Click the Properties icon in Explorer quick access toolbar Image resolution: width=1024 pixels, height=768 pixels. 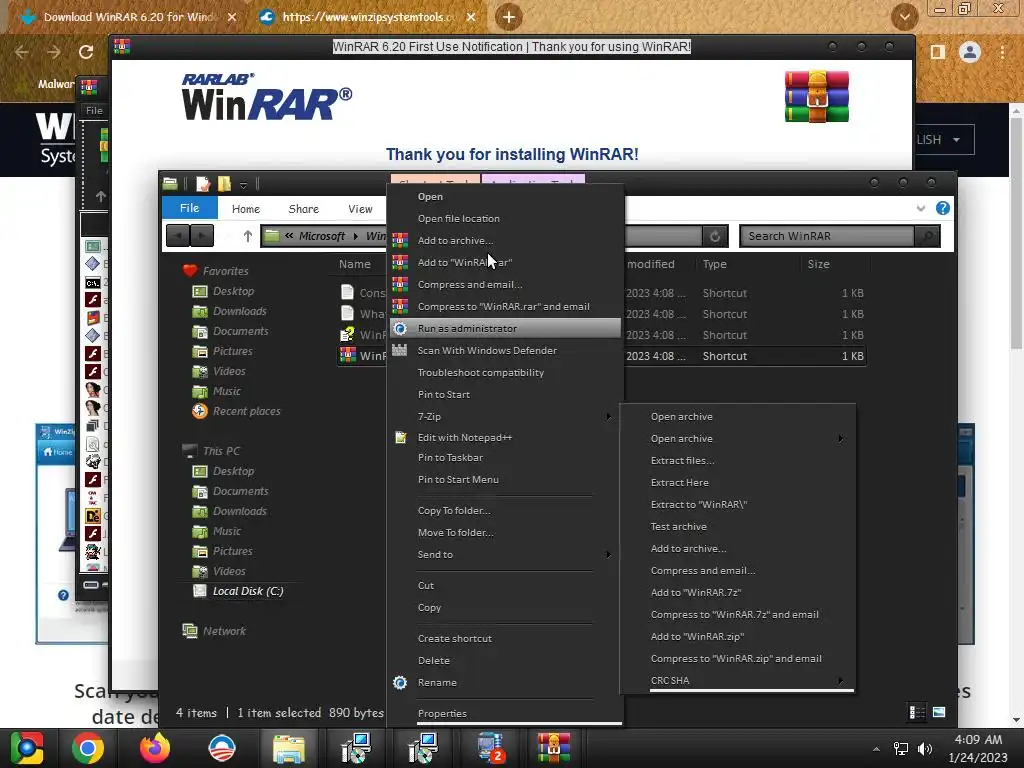tap(203, 184)
